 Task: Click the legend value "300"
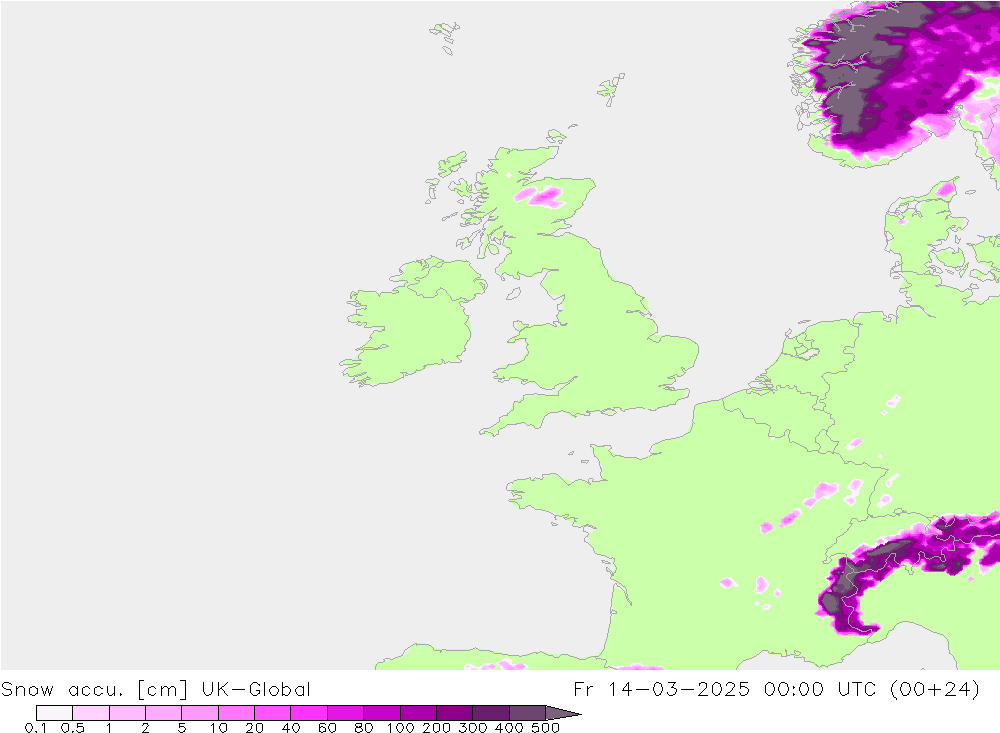coord(473,728)
